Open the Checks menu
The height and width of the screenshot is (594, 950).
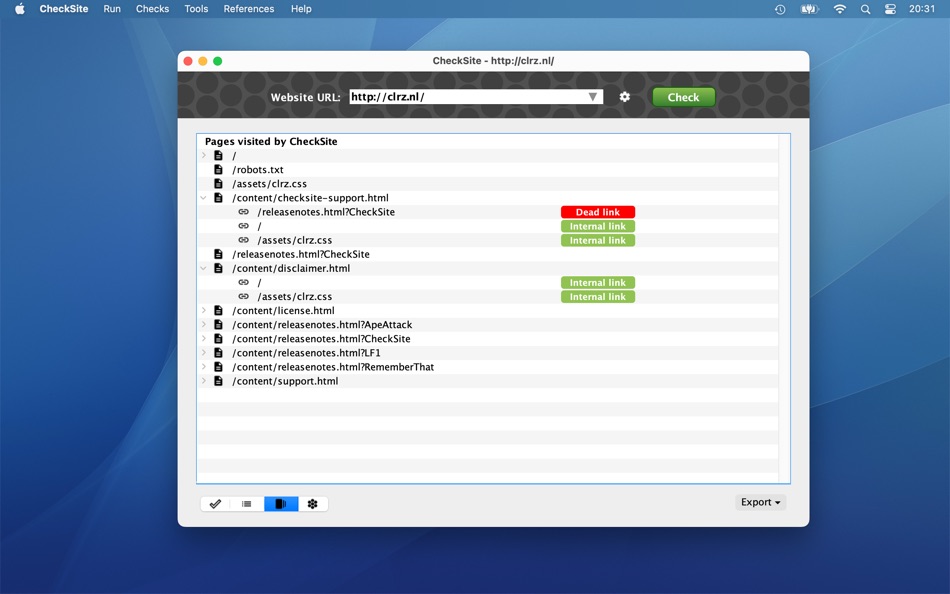[152, 9]
